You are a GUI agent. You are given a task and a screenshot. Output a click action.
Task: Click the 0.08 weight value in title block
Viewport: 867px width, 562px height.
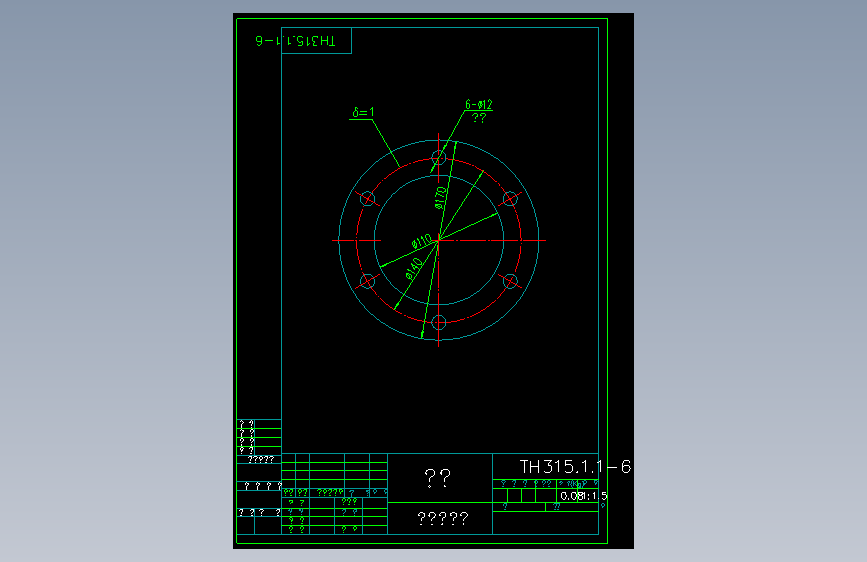coord(570,496)
